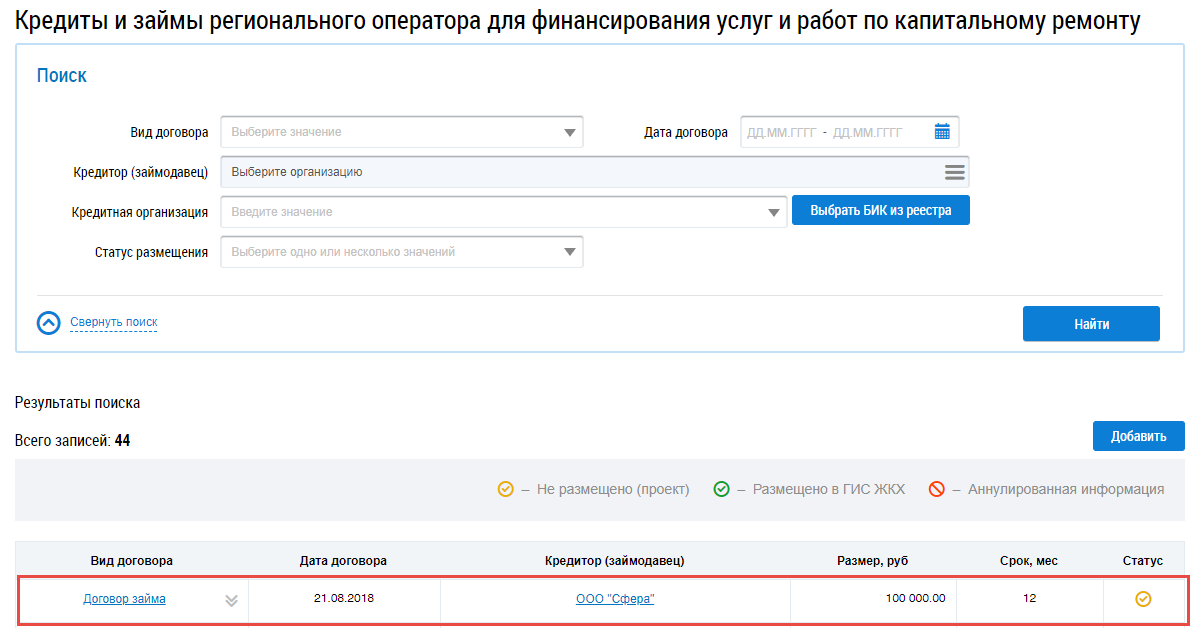This screenshot has height=628, width=1199.
Task: Open the 'Вид договора' dropdown
Action: pos(401,132)
